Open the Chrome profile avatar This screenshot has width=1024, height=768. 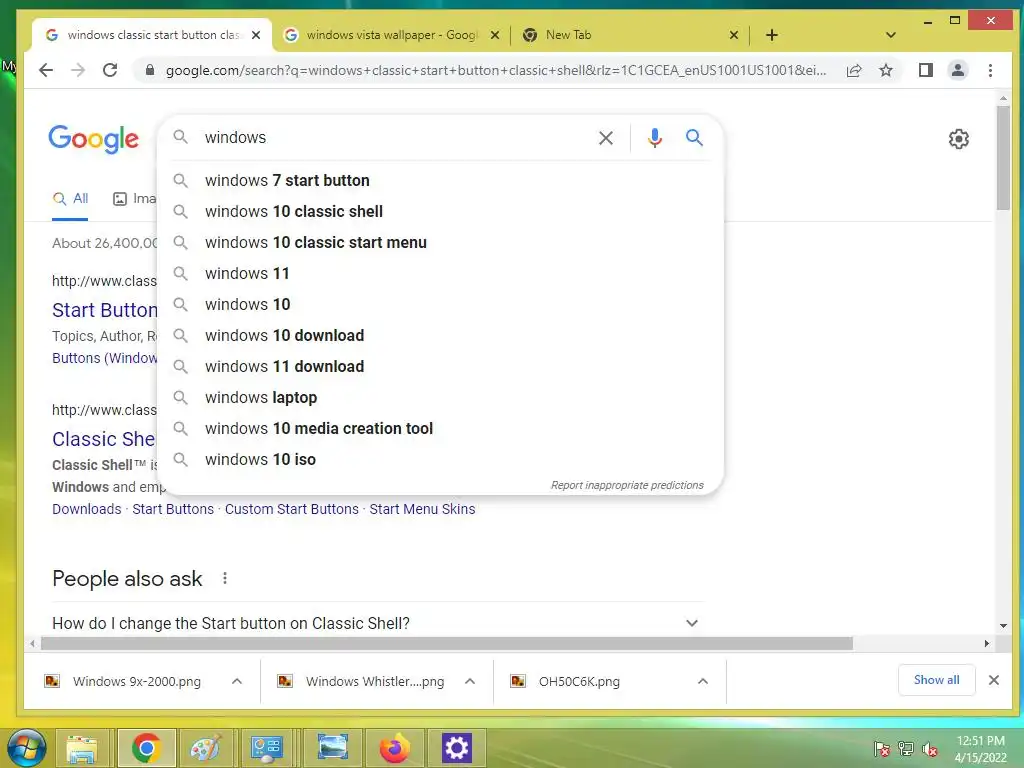pyautogui.click(x=957, y=70)
